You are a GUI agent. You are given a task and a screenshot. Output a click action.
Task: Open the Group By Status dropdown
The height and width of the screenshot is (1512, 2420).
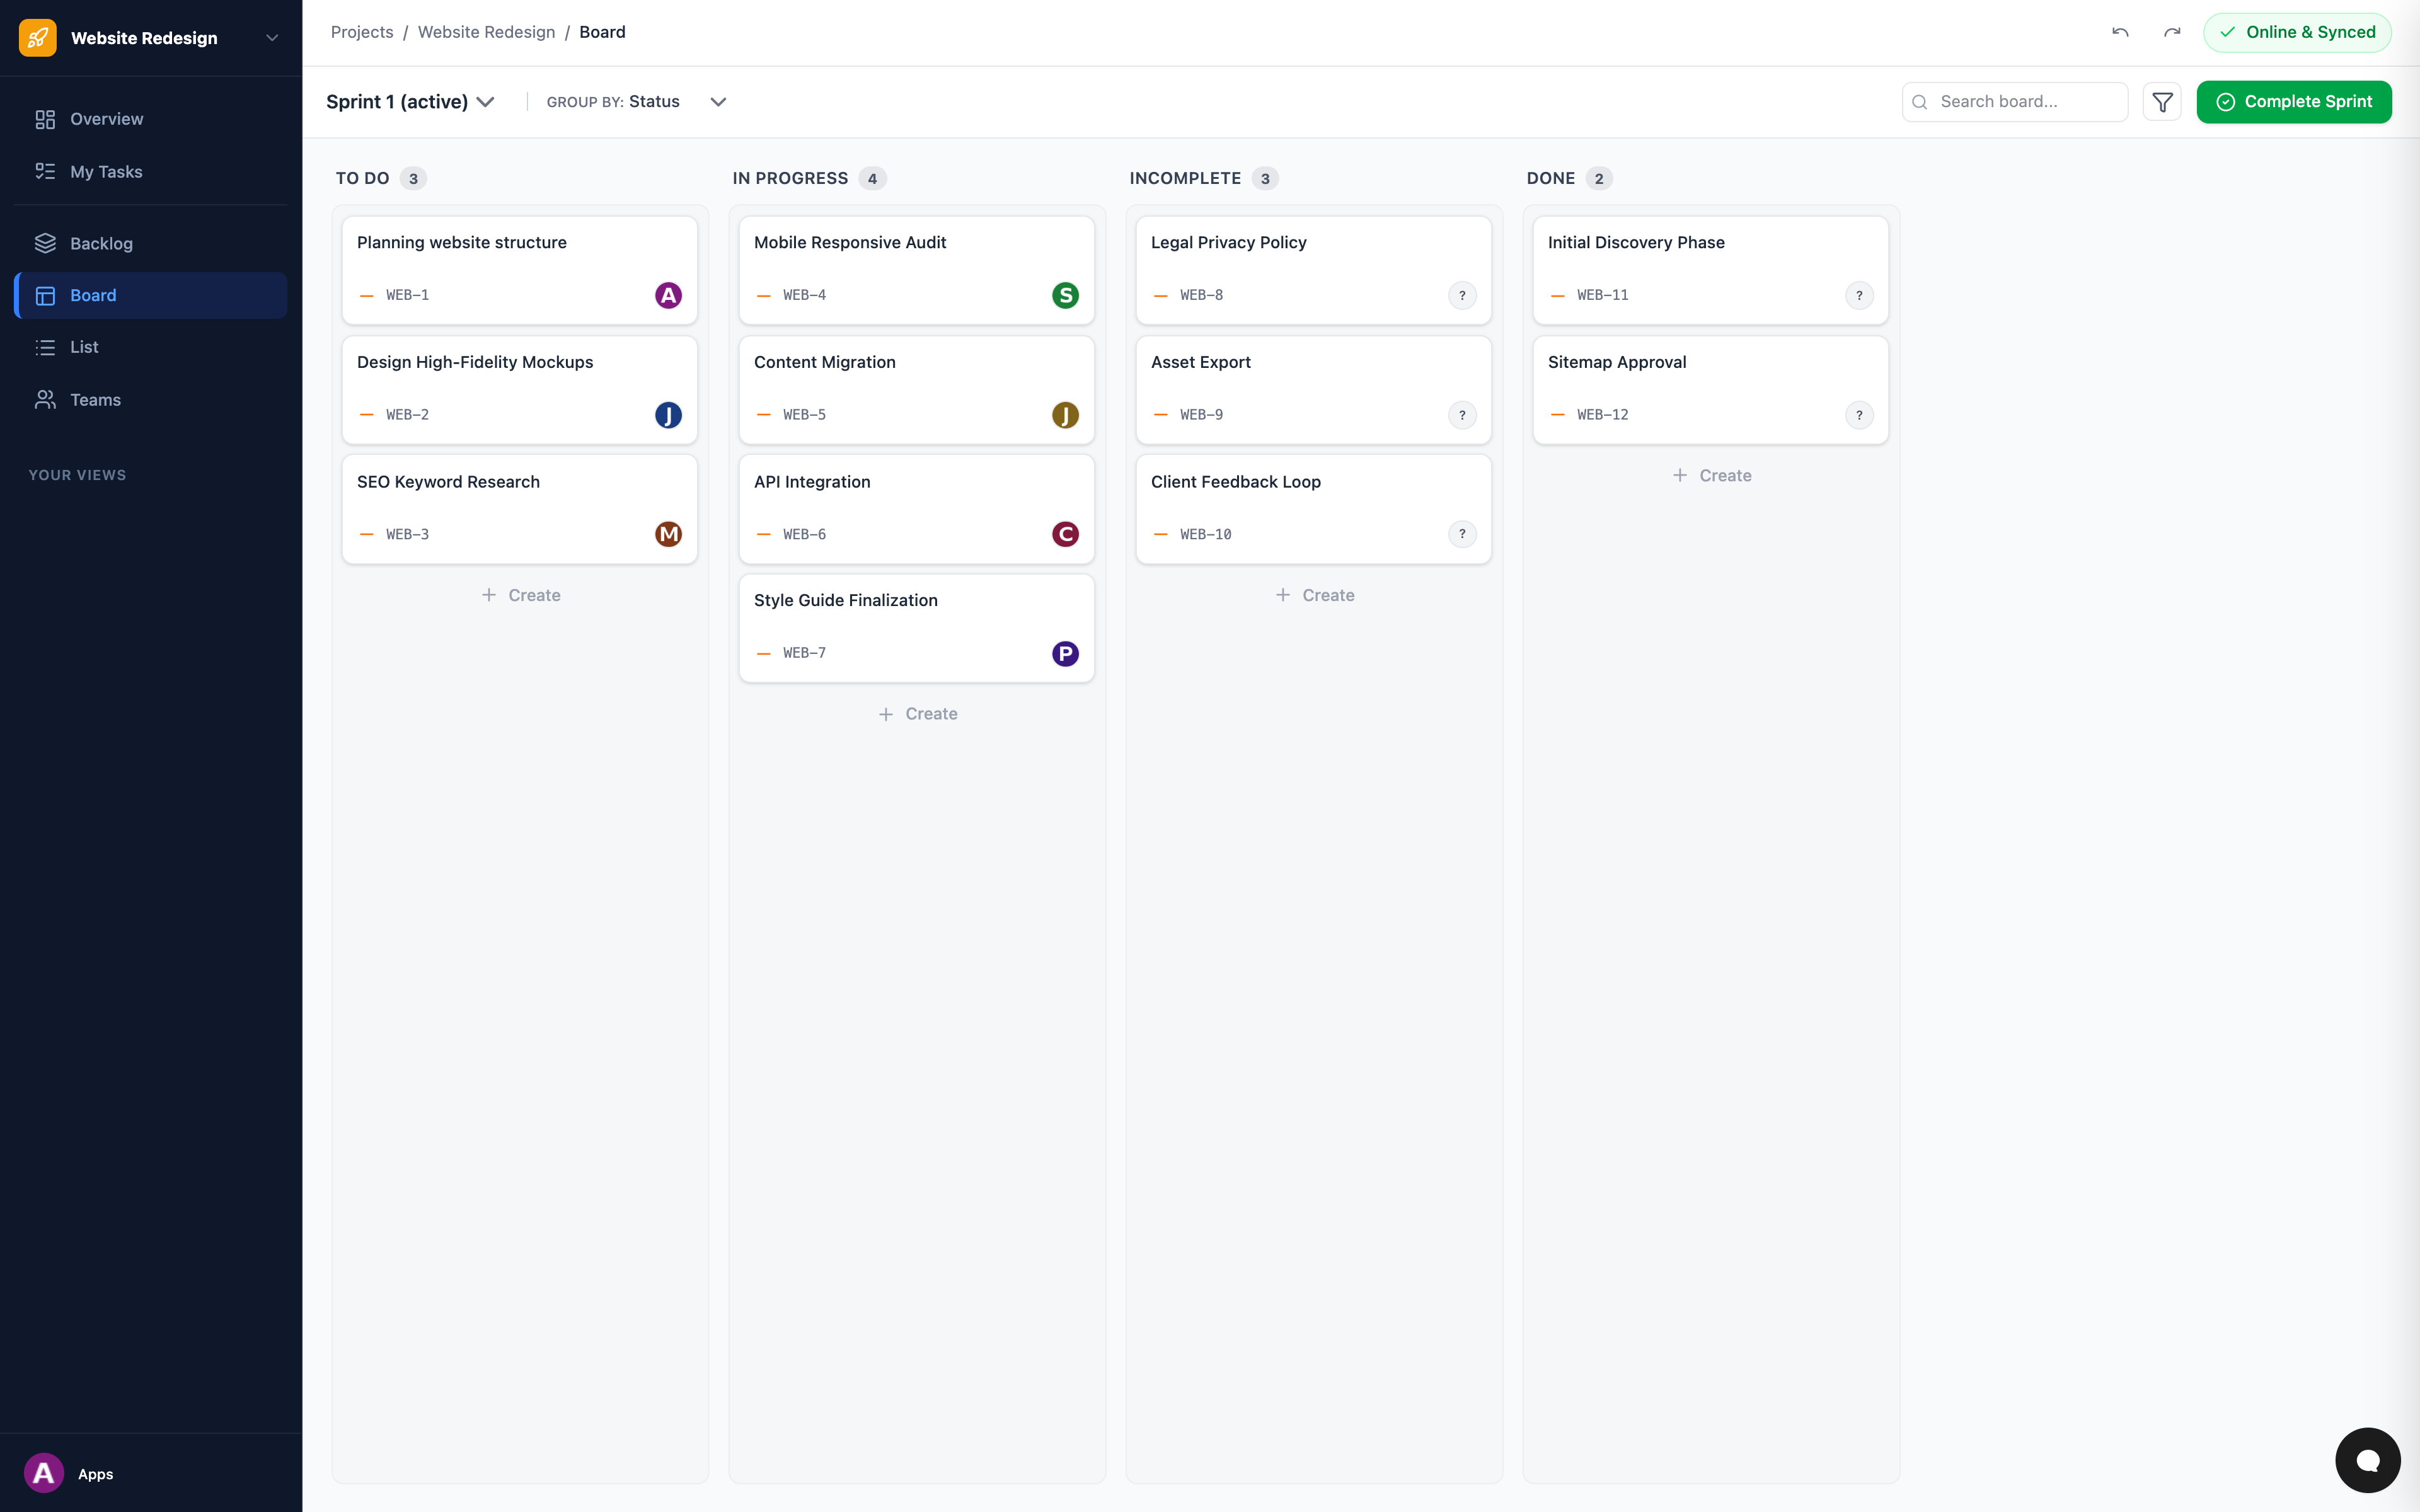(x=718, y=101)
